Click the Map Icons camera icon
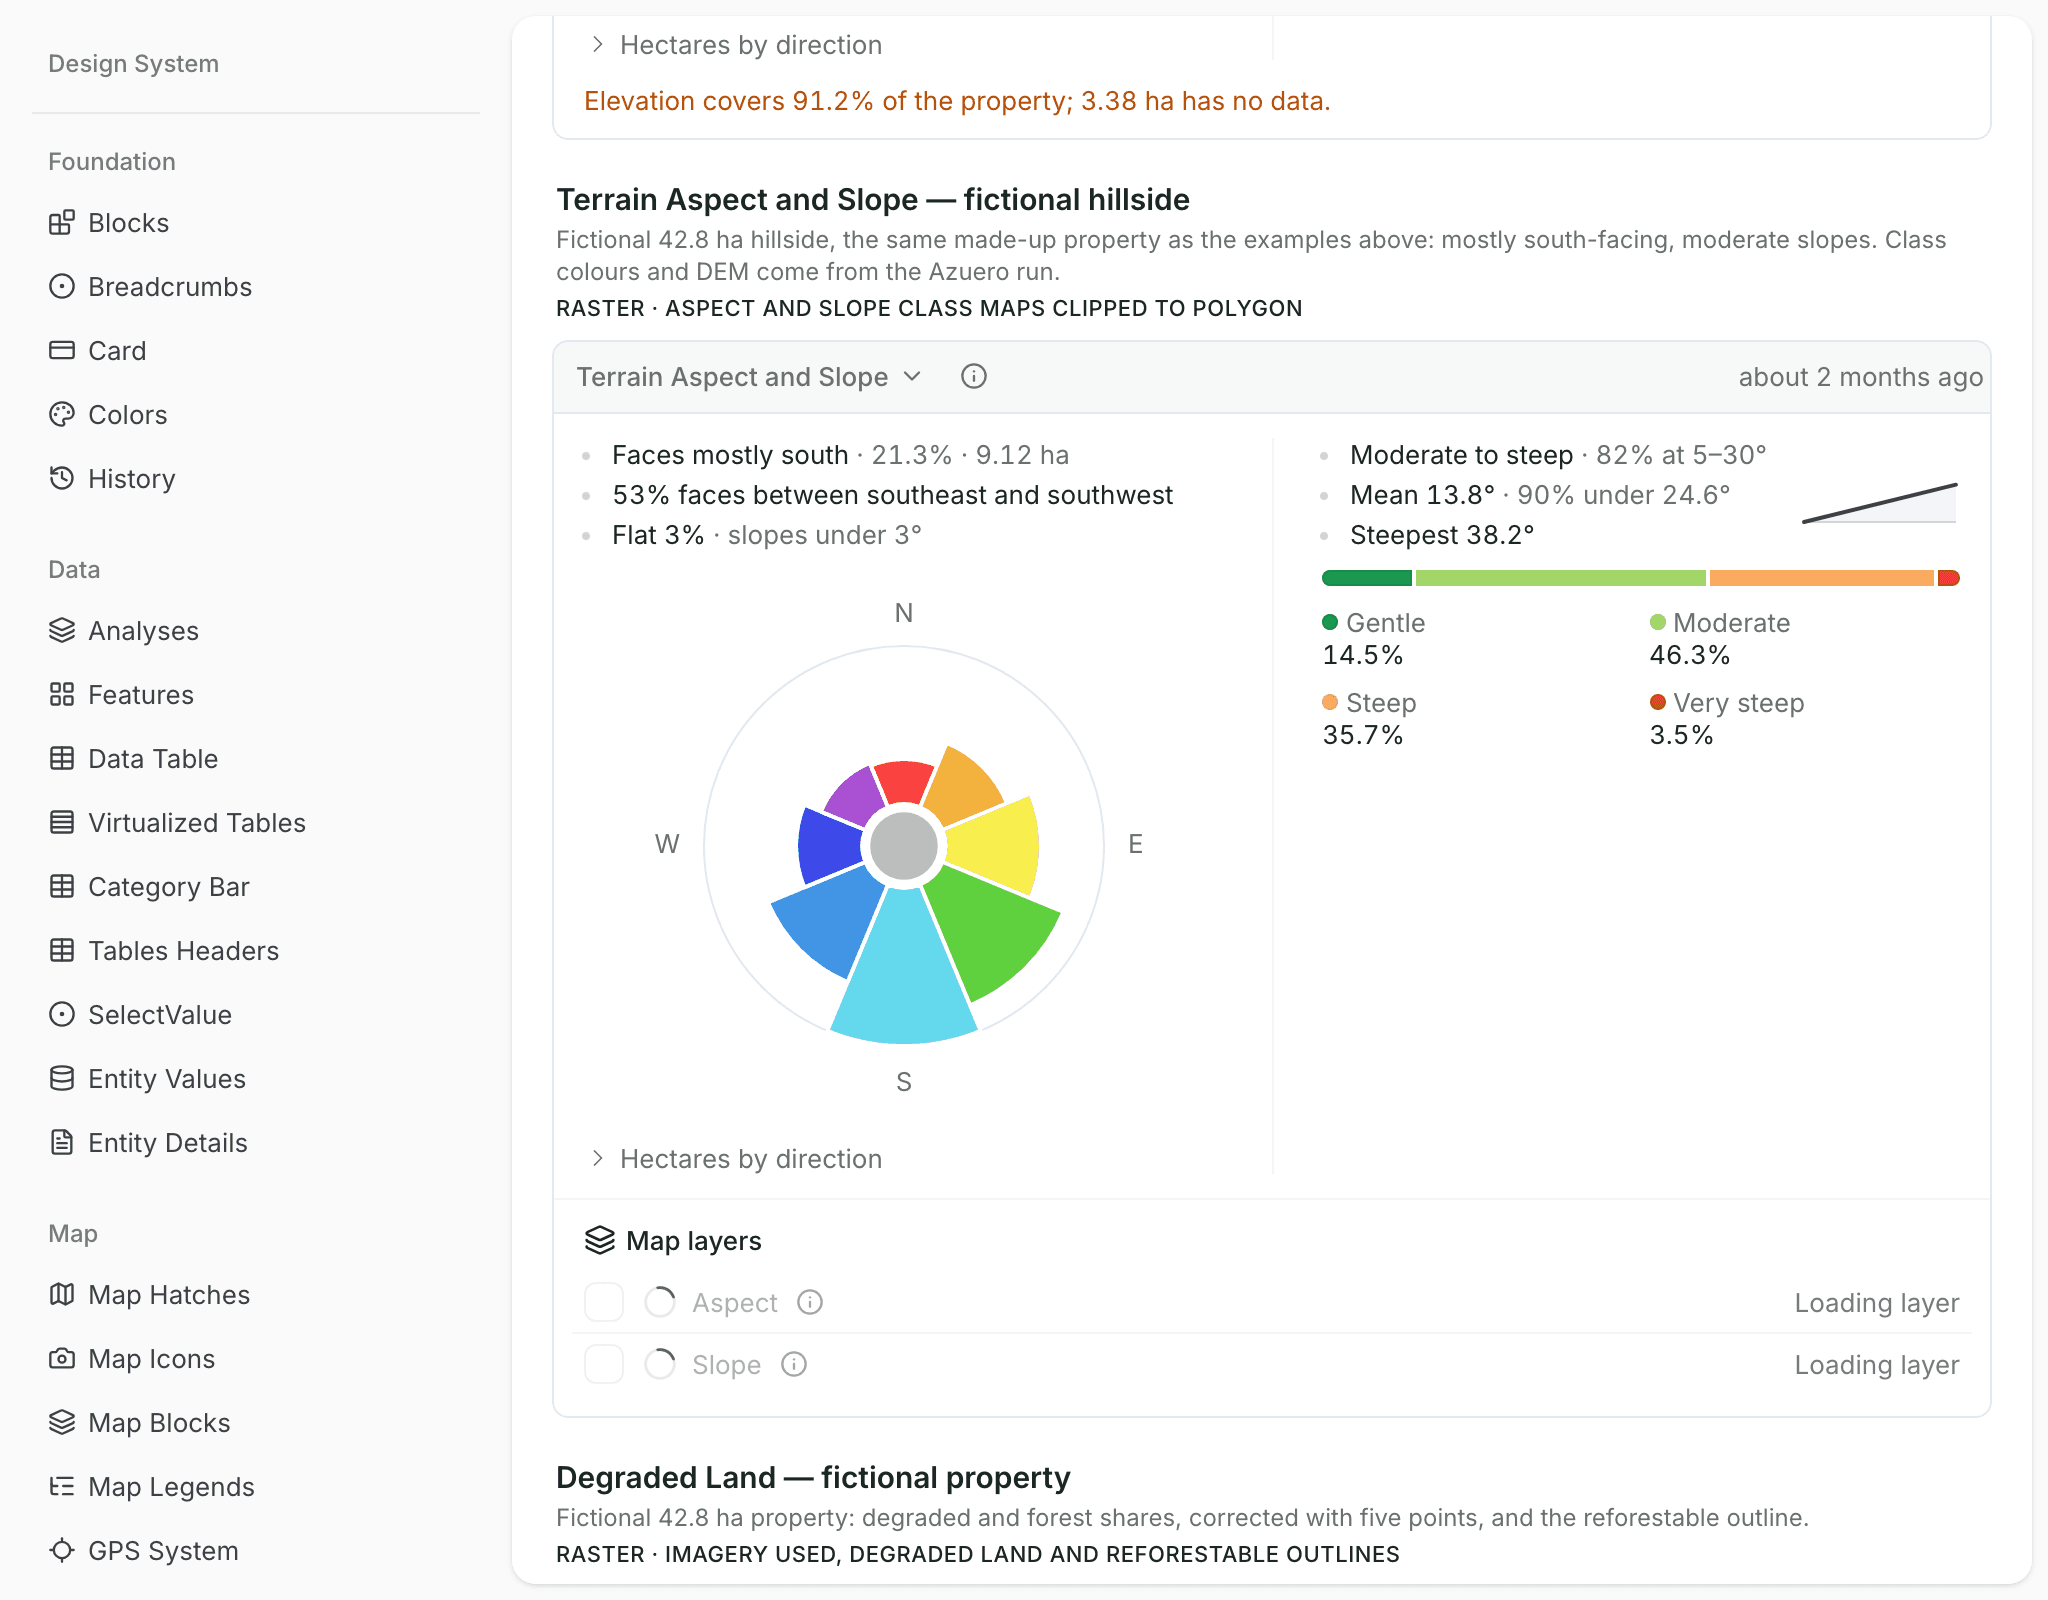This screenshot has height=1600, width=2048. coord(62,1358)
